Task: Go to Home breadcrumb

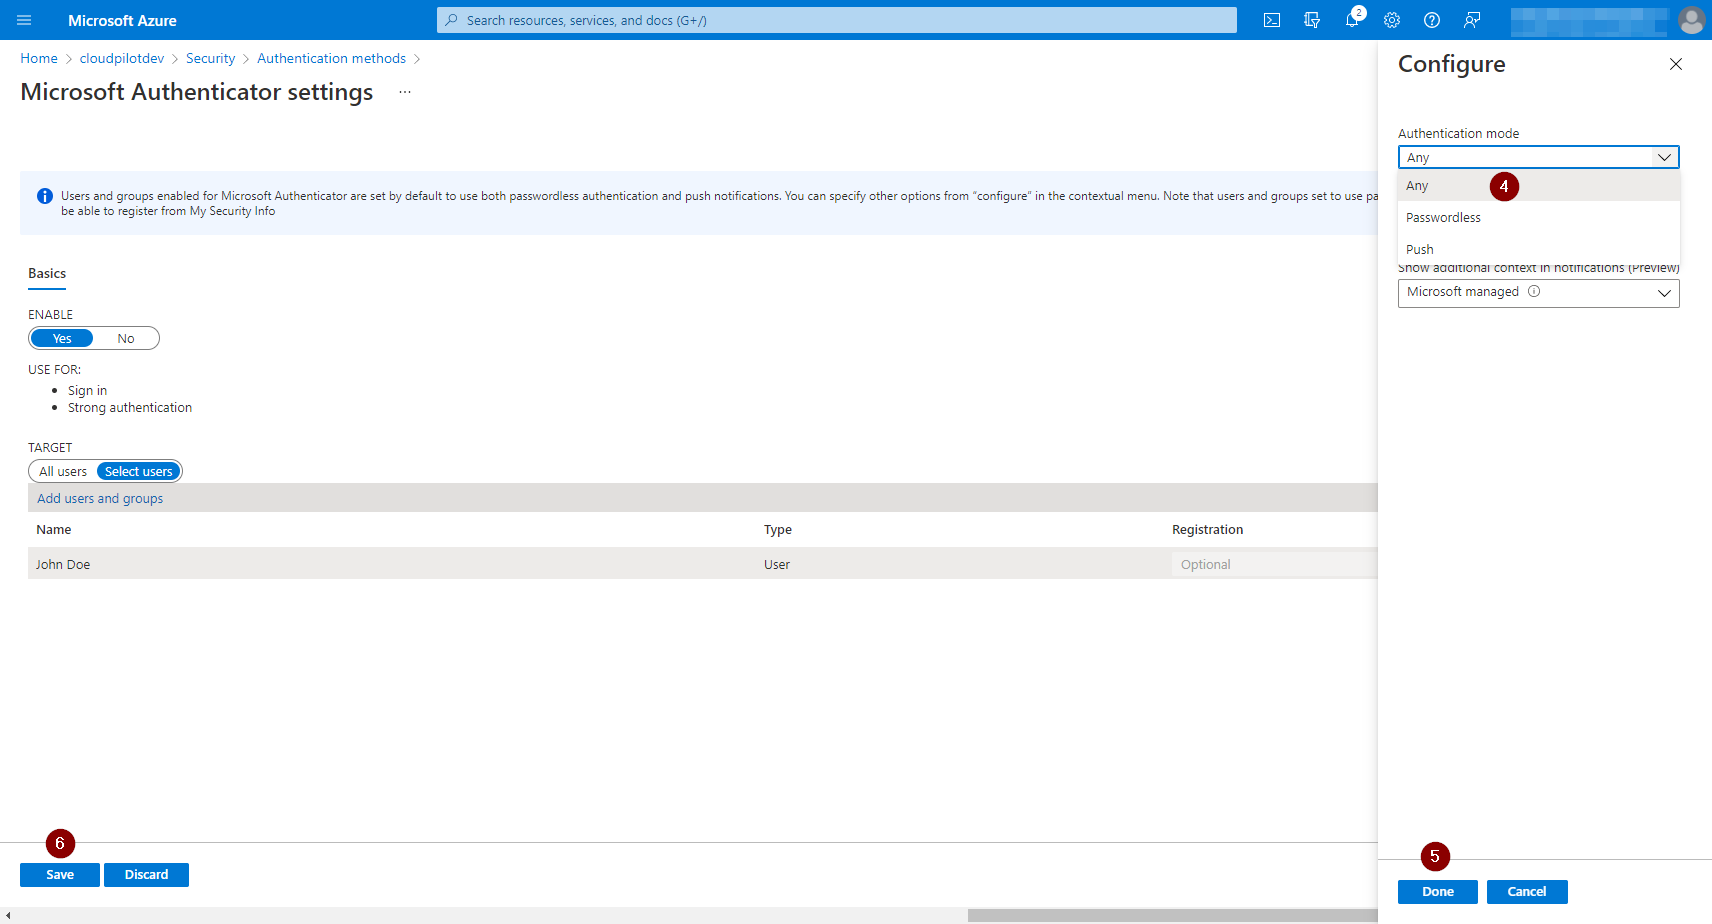Action: pos(39,59)
